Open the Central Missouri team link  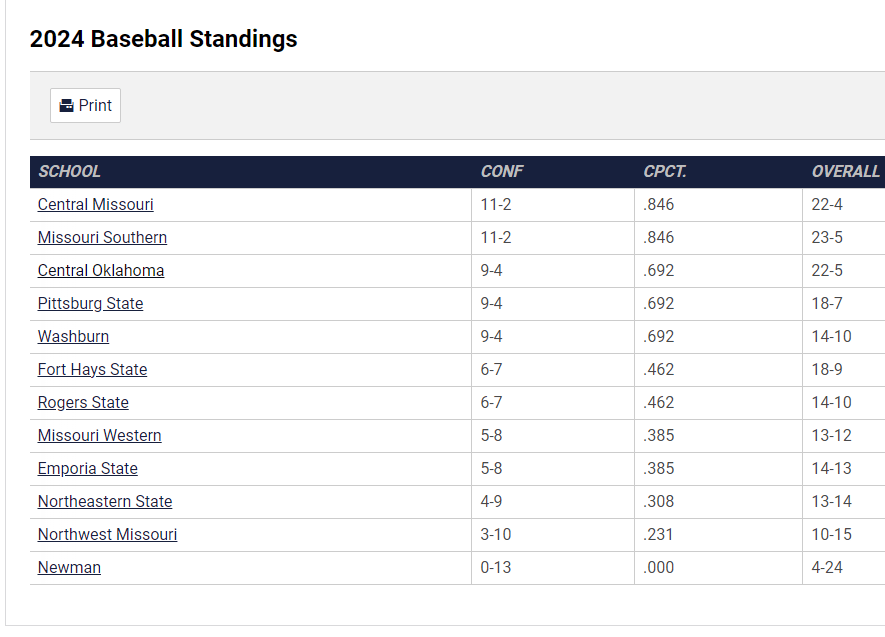click(x=96, y=205)
